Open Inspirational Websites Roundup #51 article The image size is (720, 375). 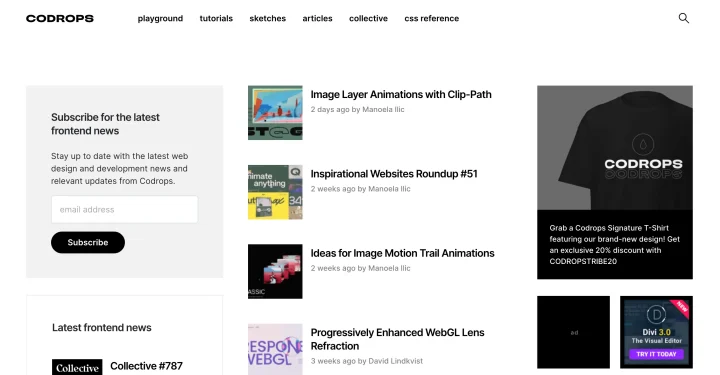coord(394,174)
